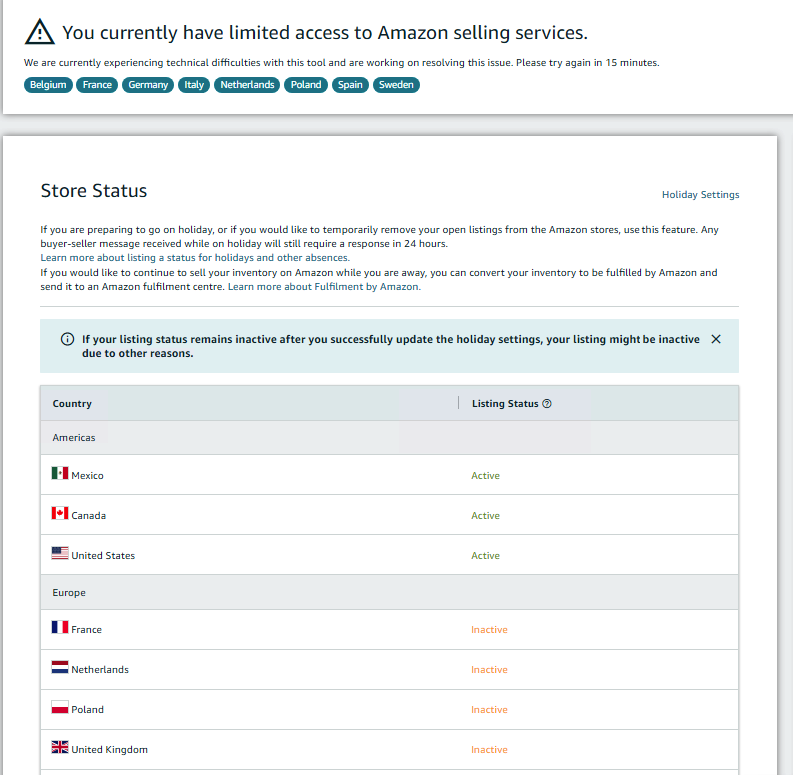Select the Netherlands country name in table
Image resolution: width=793 pixels, height=775 pixels.
100,670
